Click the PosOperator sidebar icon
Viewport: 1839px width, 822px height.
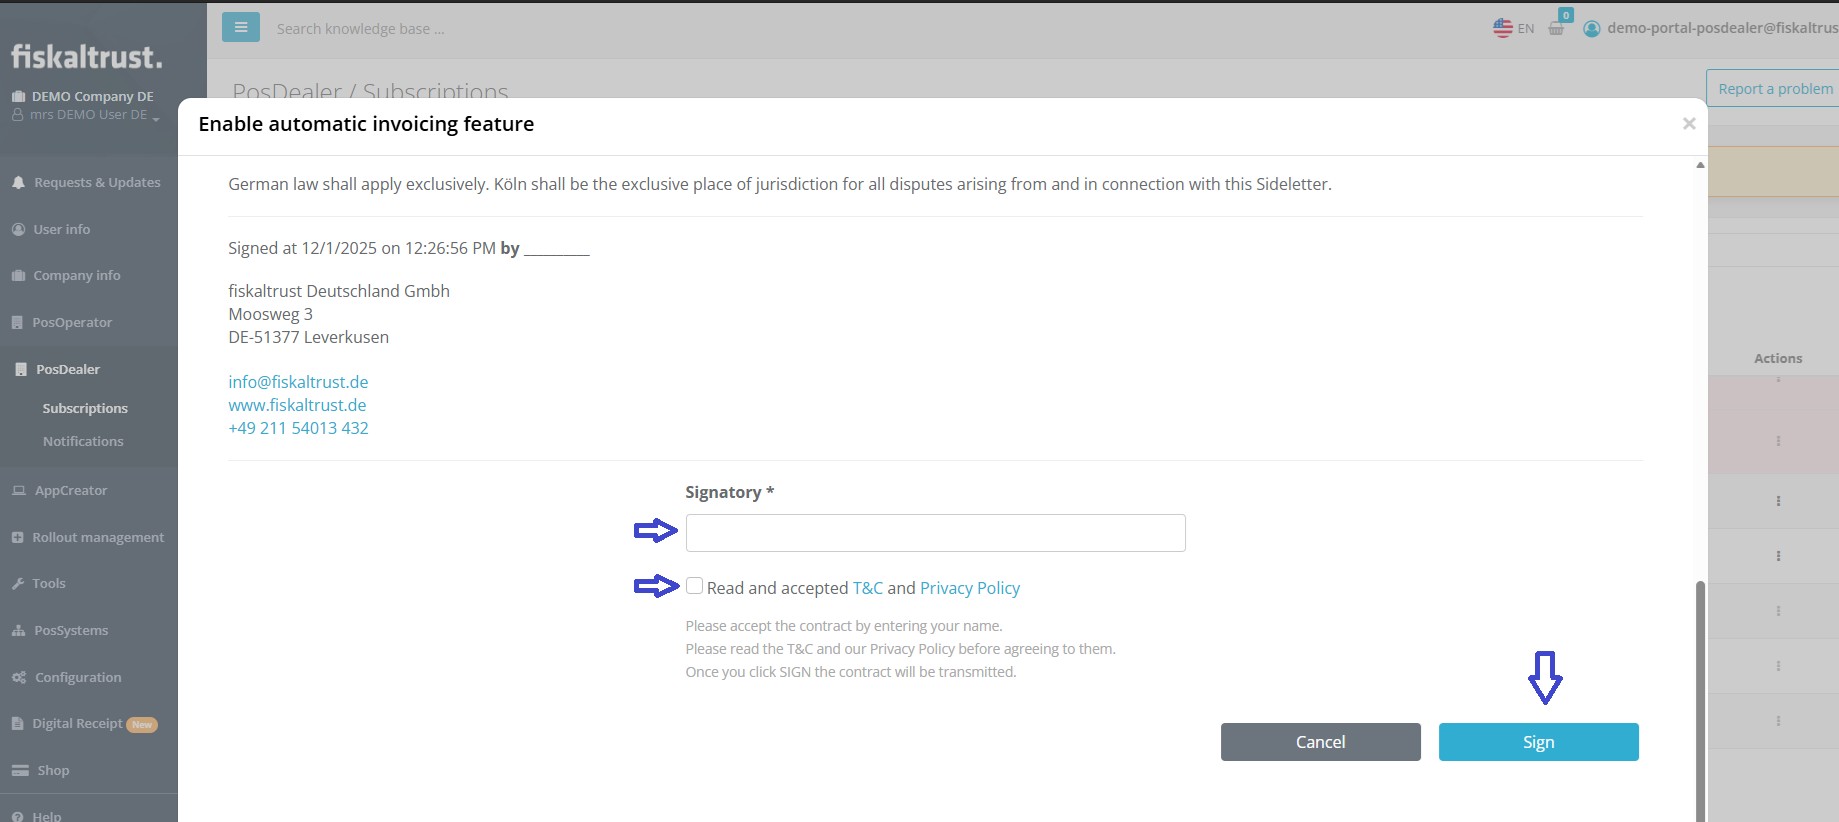pos(17,323)
